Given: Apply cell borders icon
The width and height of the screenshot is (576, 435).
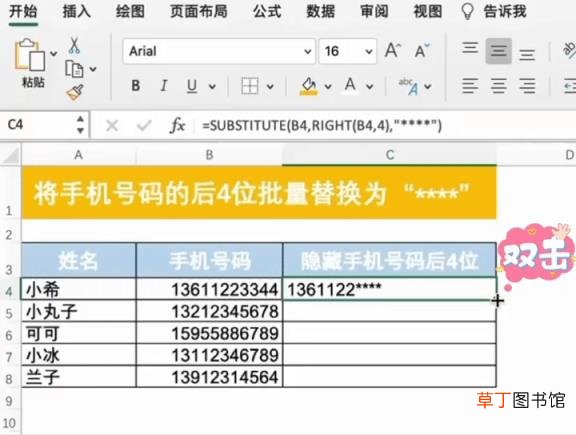Looking at the screenshot, I should [x=250, y=86].
